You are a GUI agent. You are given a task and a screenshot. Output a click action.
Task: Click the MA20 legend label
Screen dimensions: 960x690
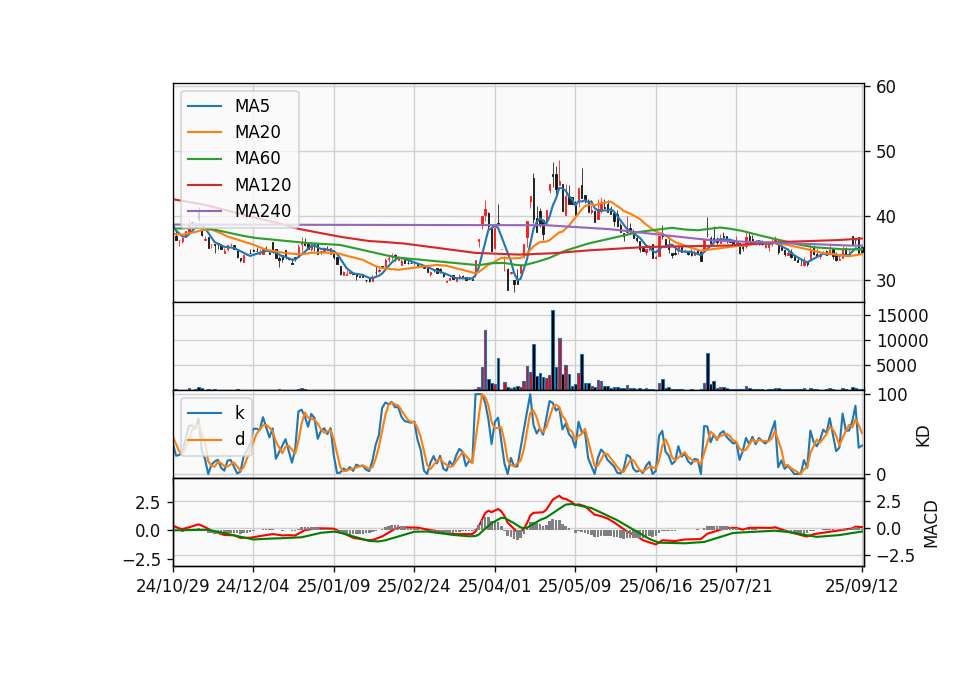point(257,132)
